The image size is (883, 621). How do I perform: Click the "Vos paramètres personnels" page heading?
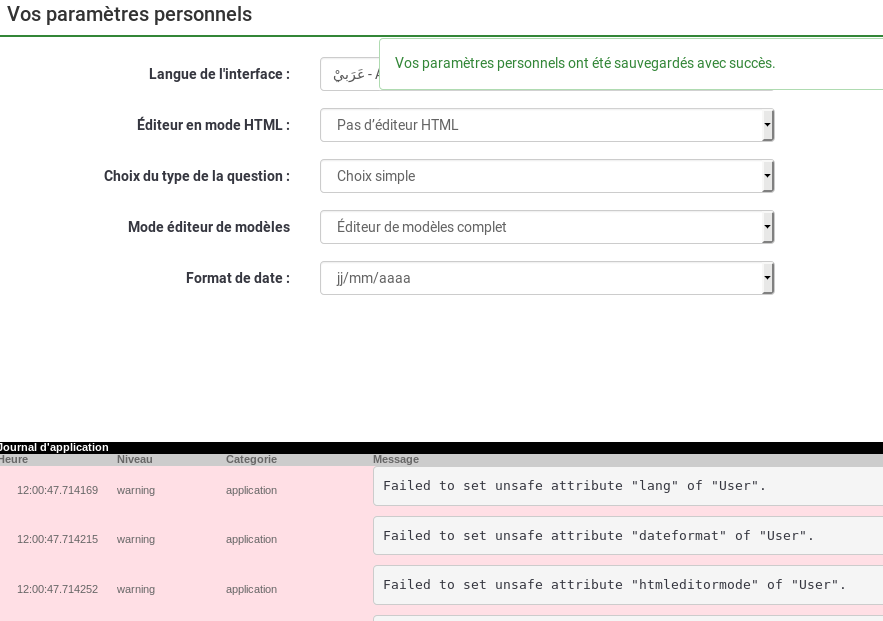pos(130,15)
